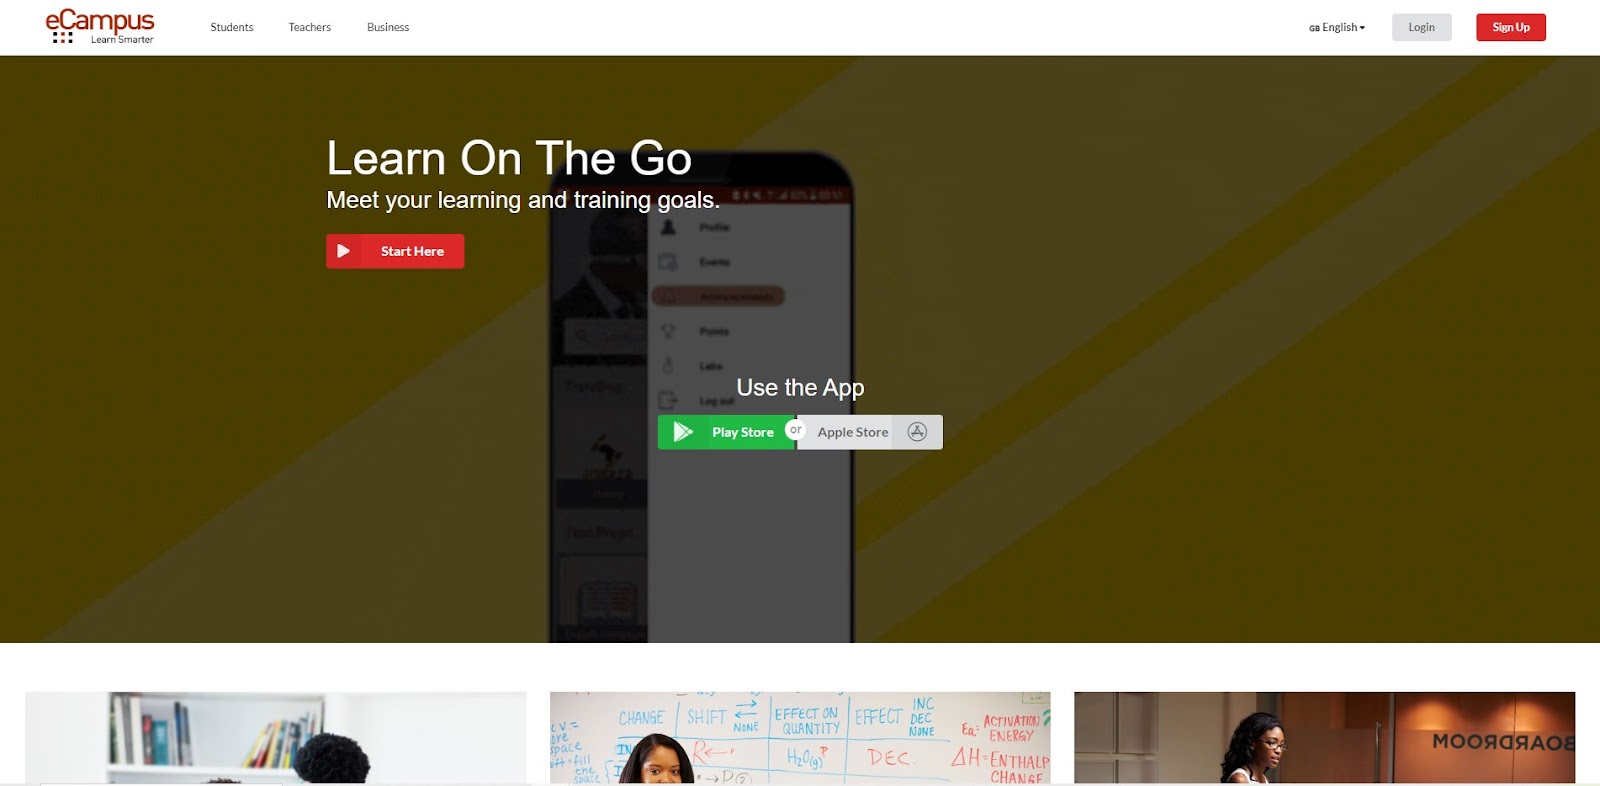Open the Business menu item
The height and width of the screenshot is (786, 1600).
coord(388,27)
